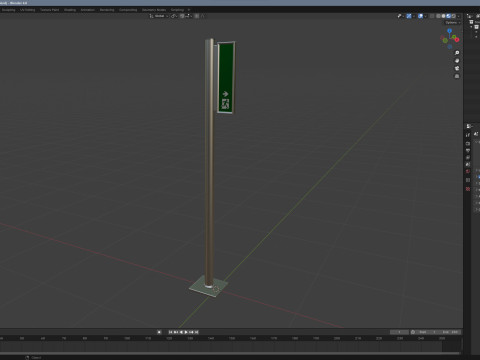Expand the gizmo options dropdown arrow

413,16
